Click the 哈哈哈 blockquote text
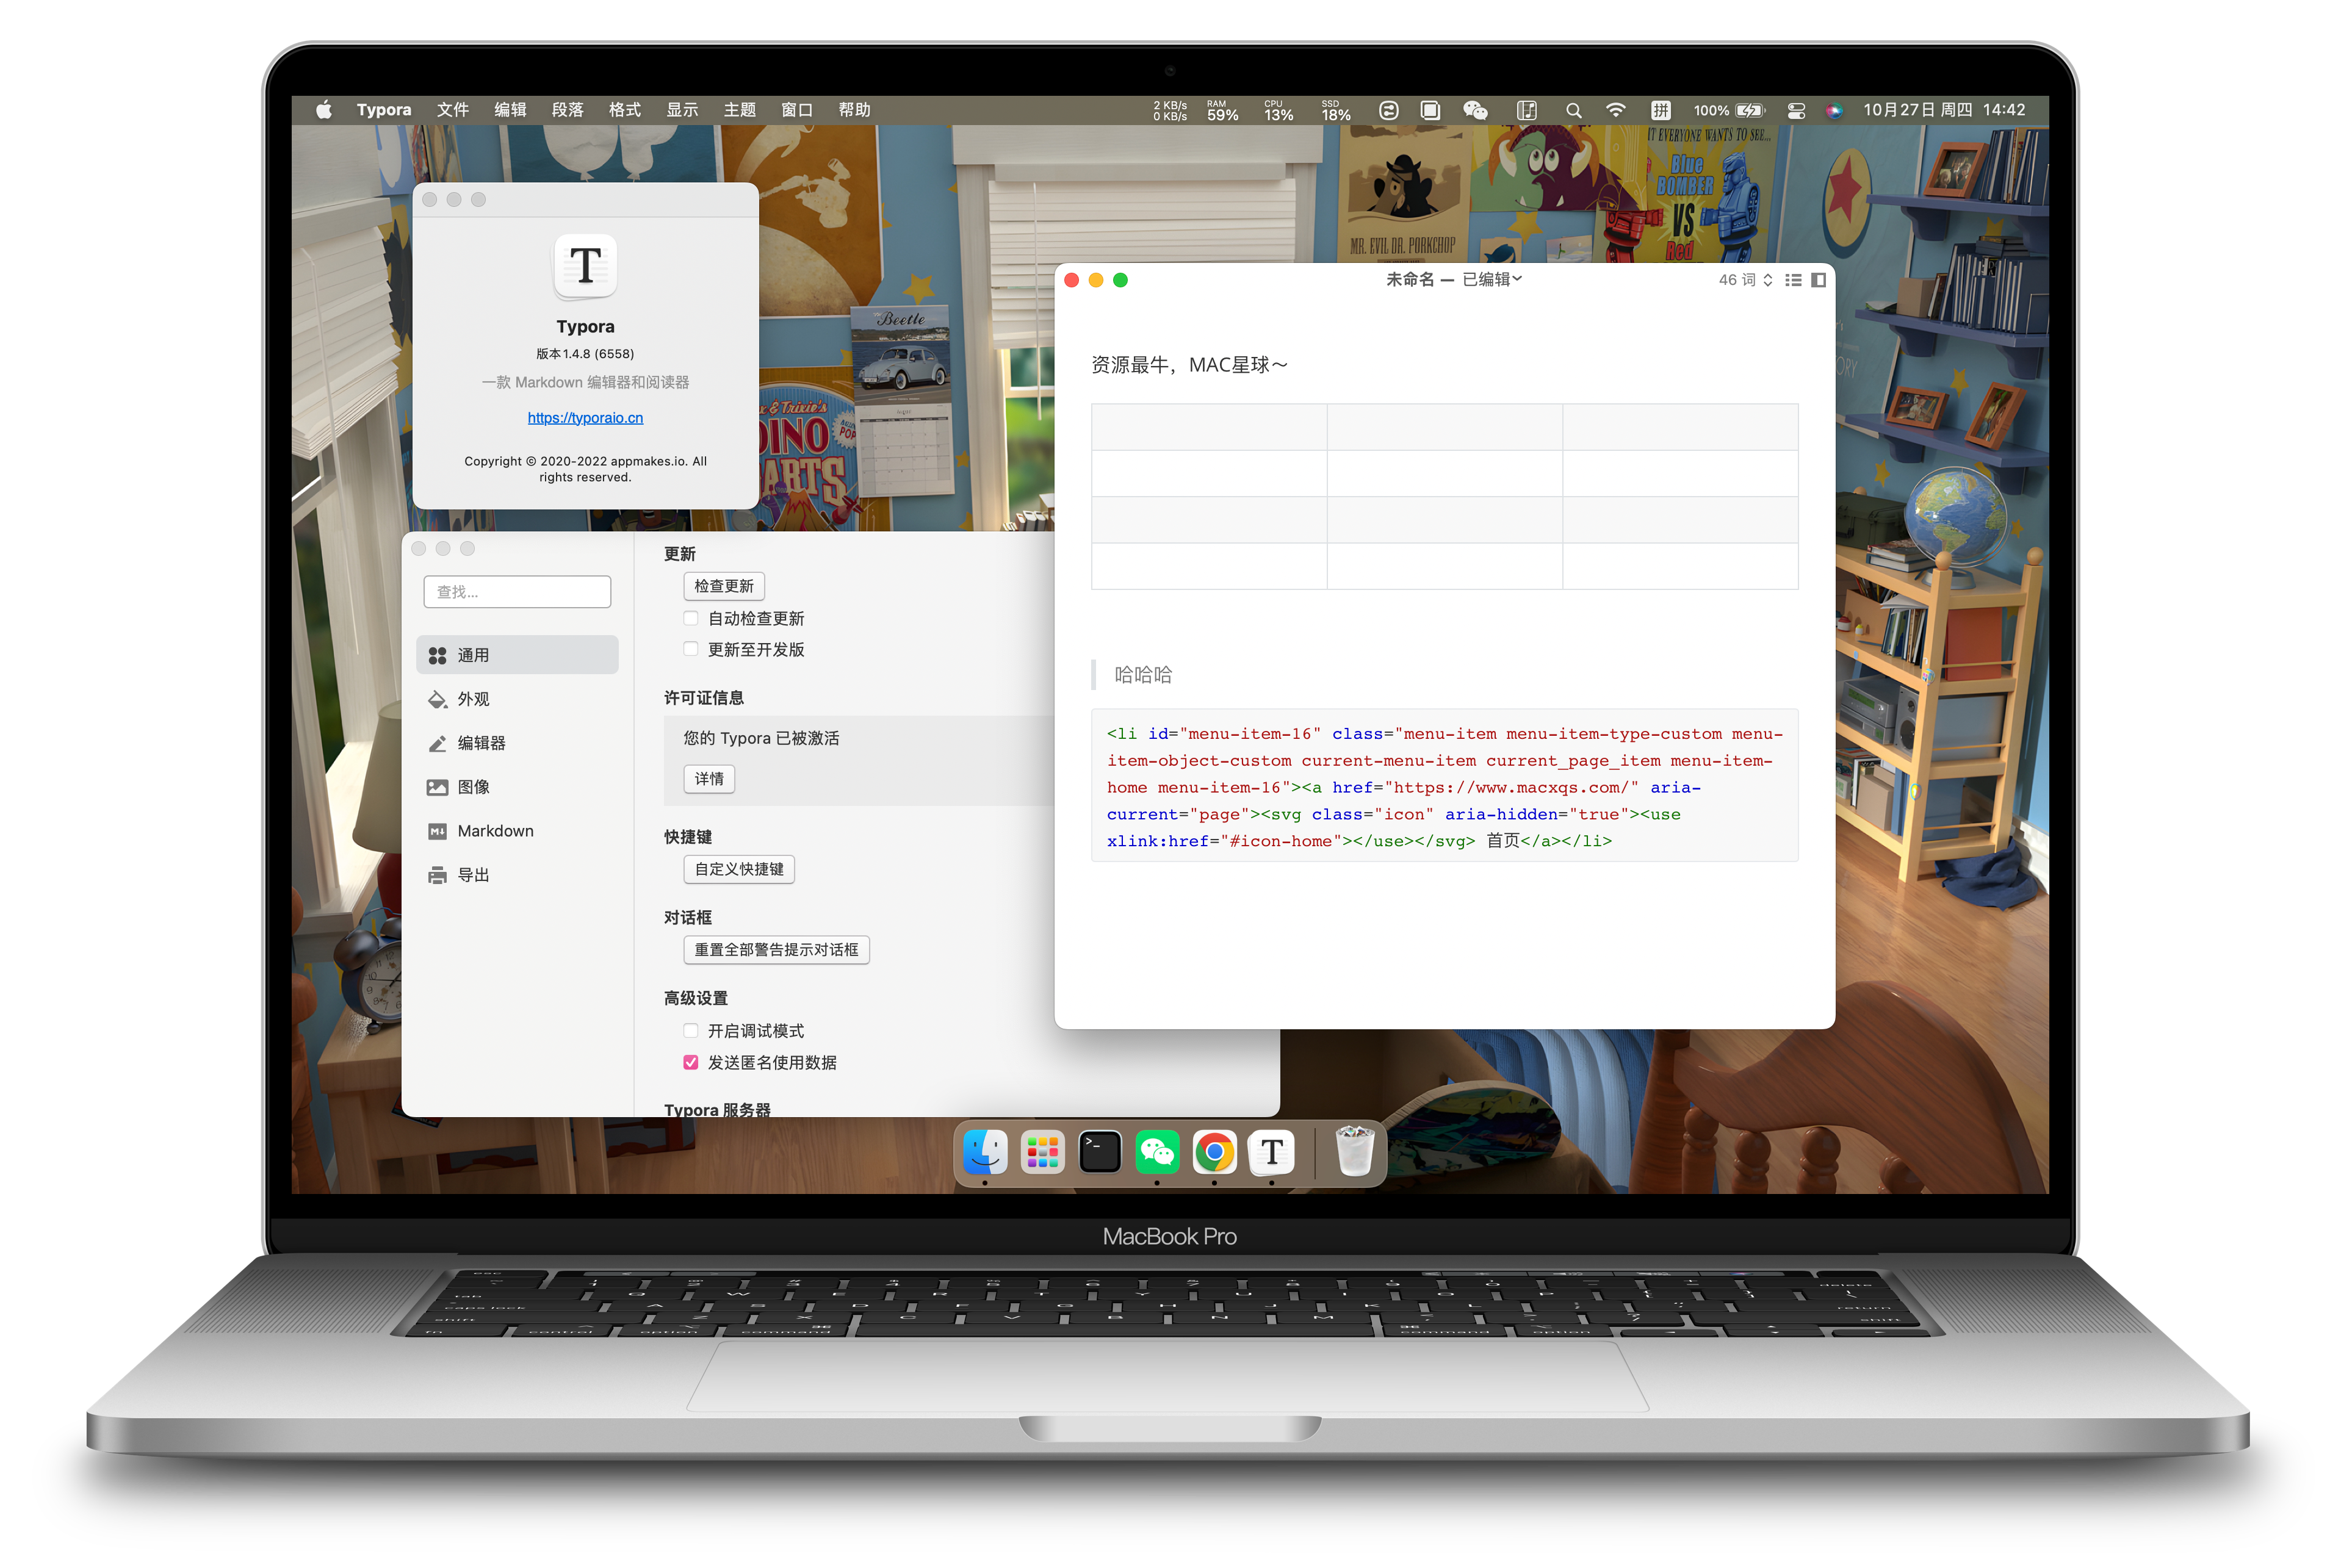This screenshot has width=2341, height=1568. pos(1143,675)
